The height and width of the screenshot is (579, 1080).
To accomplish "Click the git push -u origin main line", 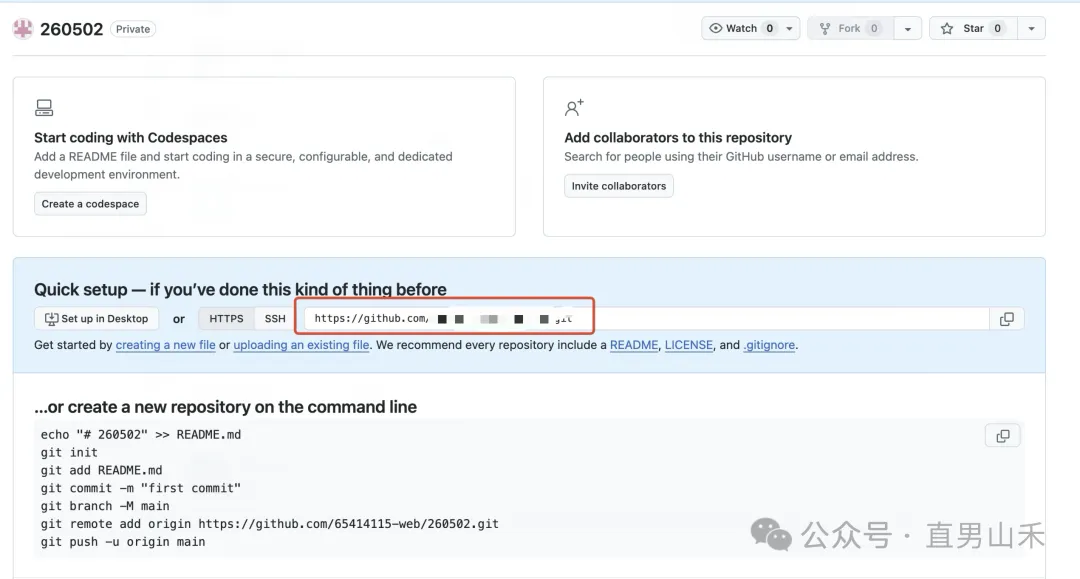I will tap(123, 542).
